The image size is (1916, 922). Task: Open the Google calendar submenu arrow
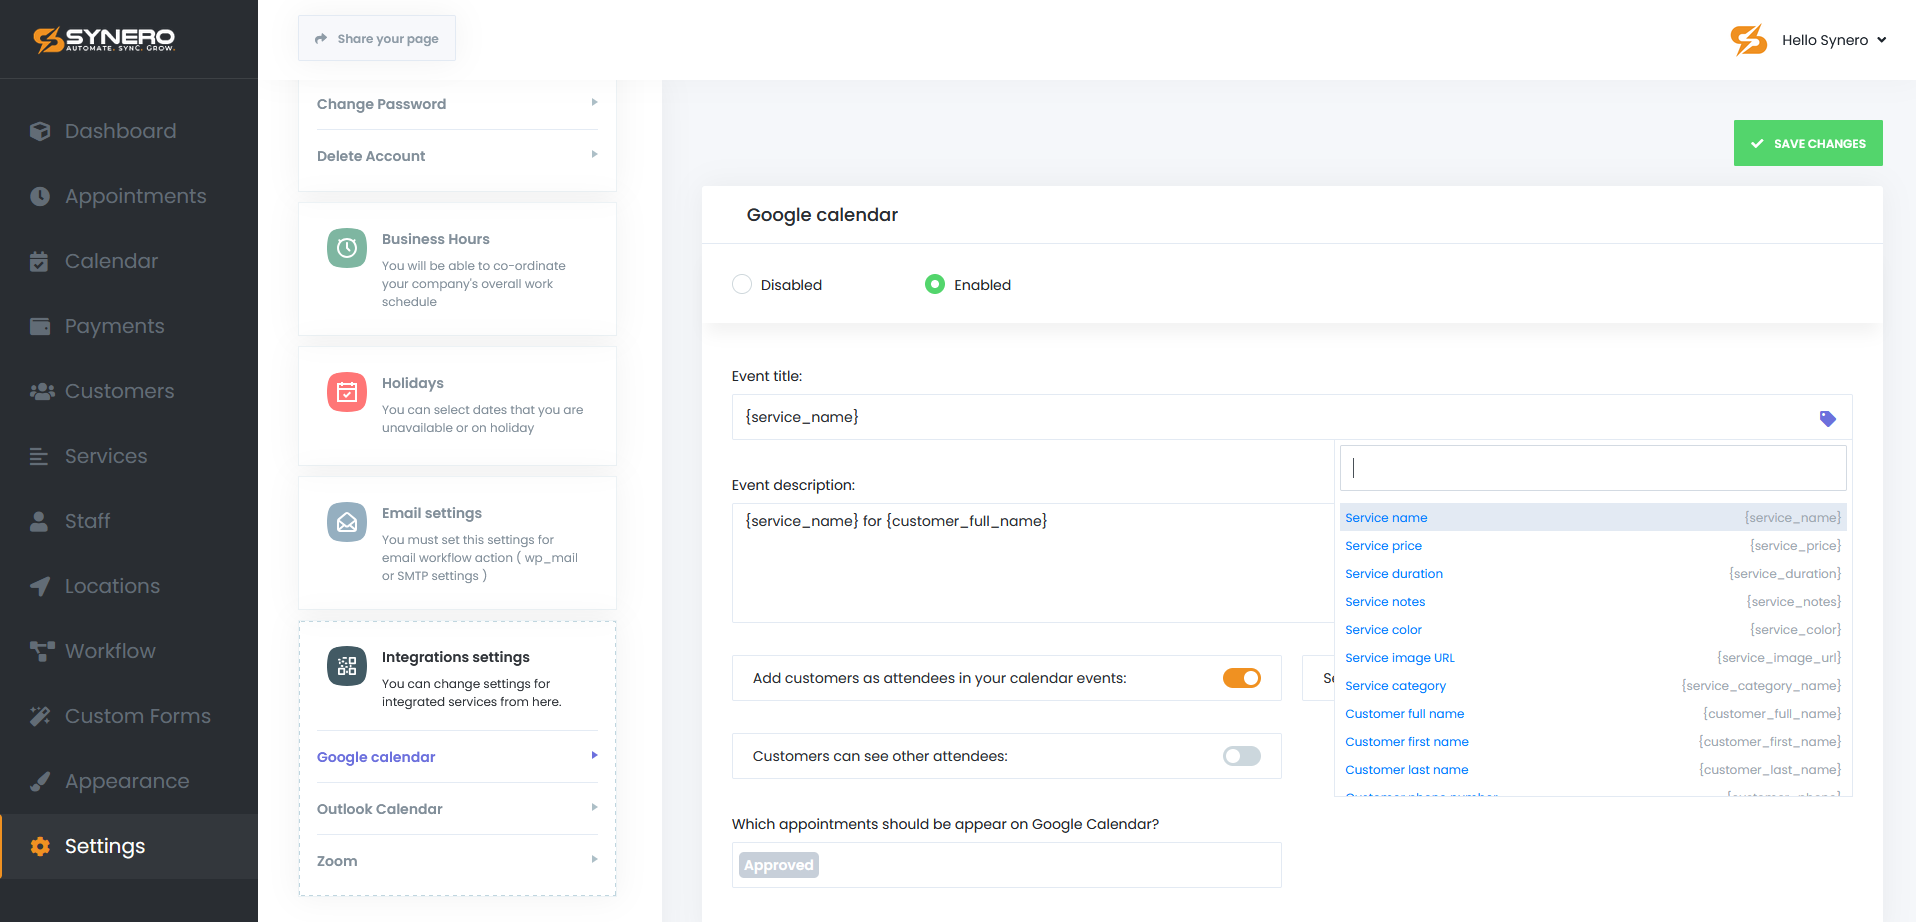(594, 755)
